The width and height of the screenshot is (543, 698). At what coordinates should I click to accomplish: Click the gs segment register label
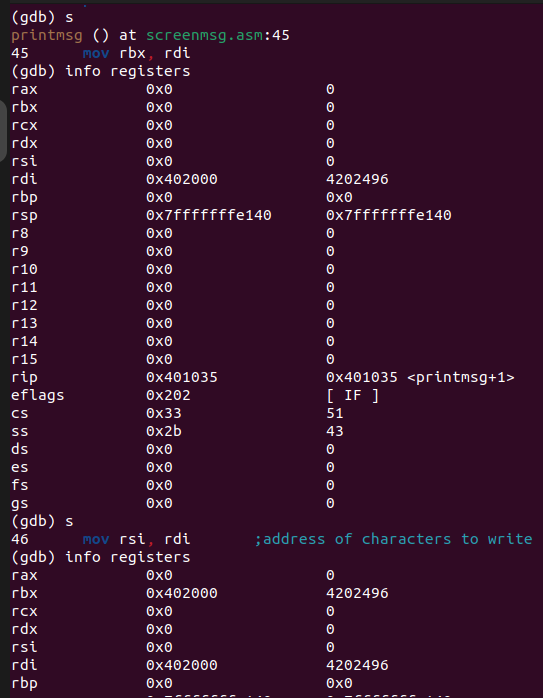click(x=20, y=503)
